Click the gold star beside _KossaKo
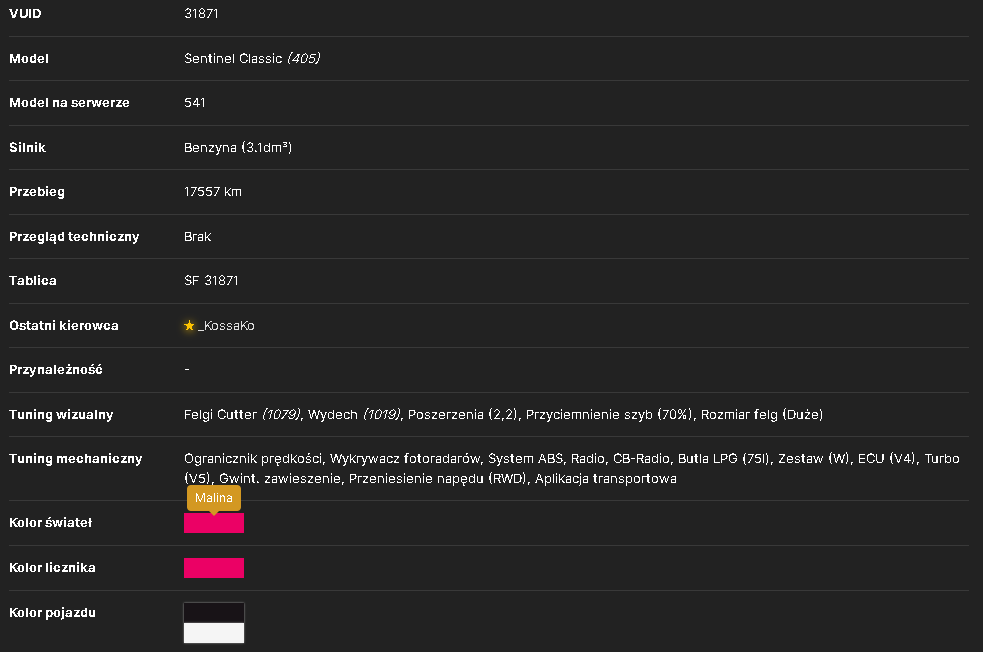Viewport: 983px width, 652px height. point(189,325)
